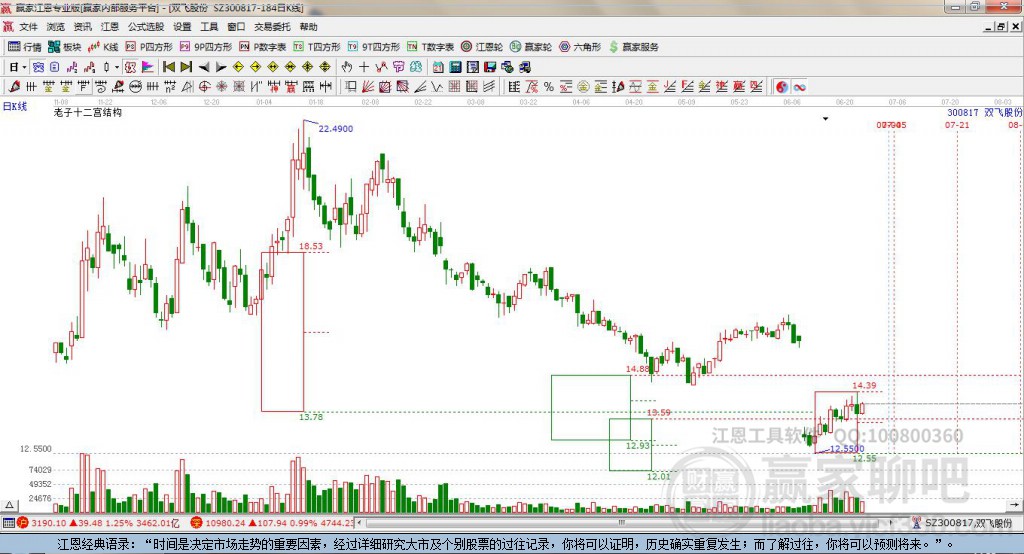Select the Gann fan angle lines tool

(x=368, y=87)
